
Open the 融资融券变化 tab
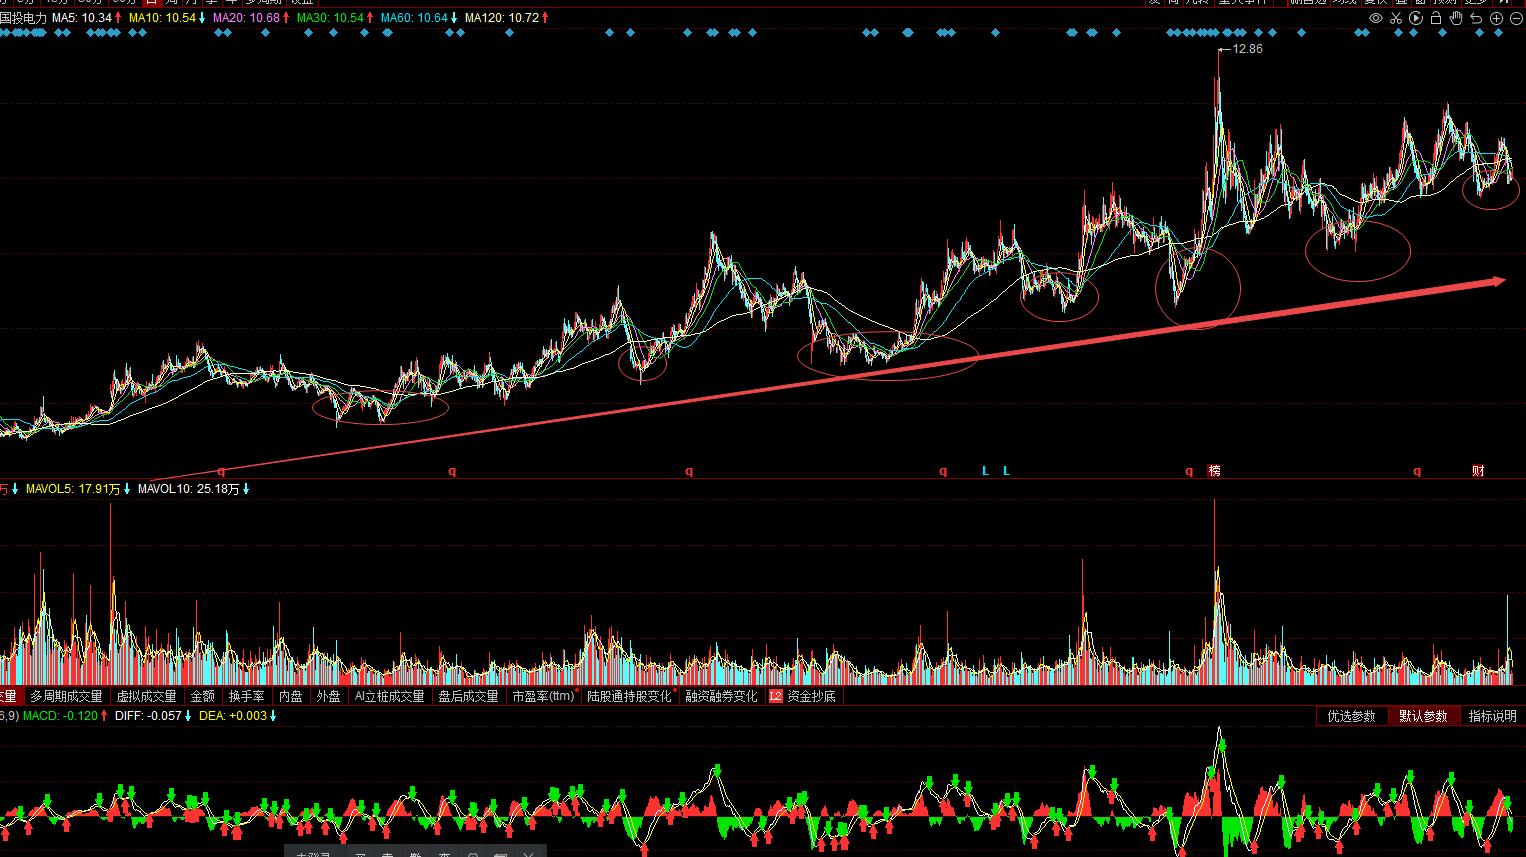point(721,696)
